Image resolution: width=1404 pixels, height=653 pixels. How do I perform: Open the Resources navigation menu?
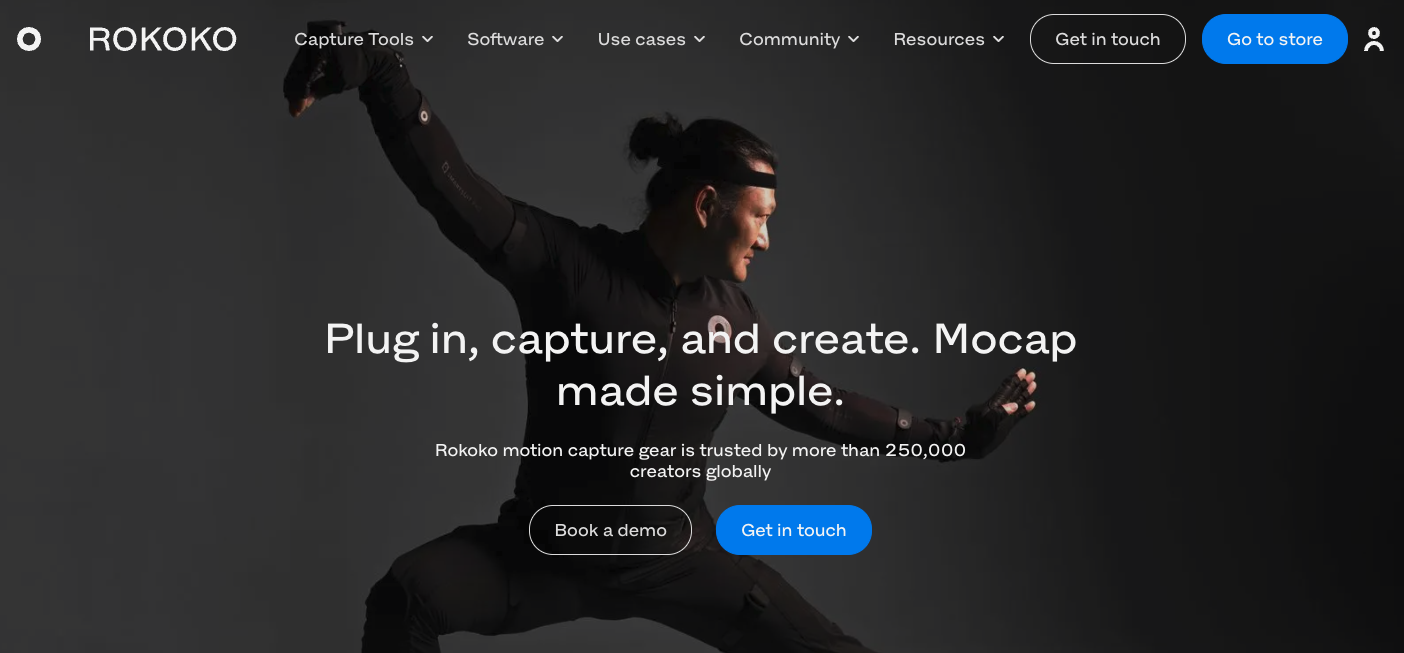[x=949, y=39]
